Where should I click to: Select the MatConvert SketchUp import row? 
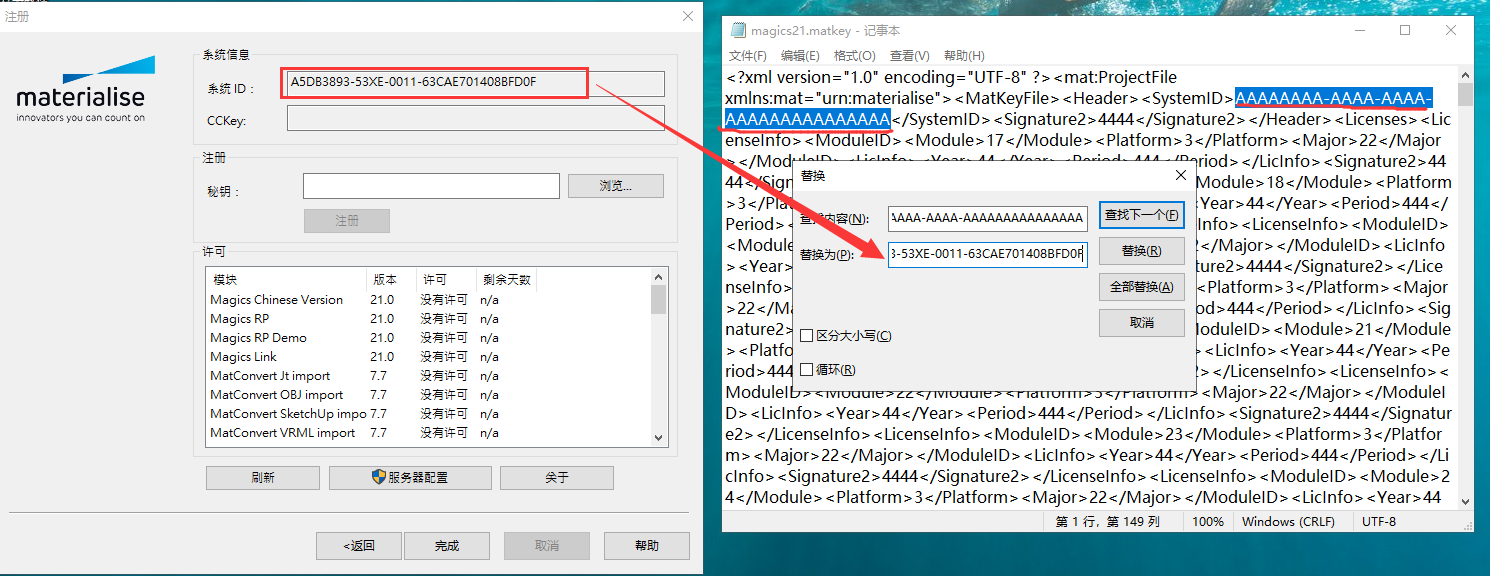[x=429, y=414]
